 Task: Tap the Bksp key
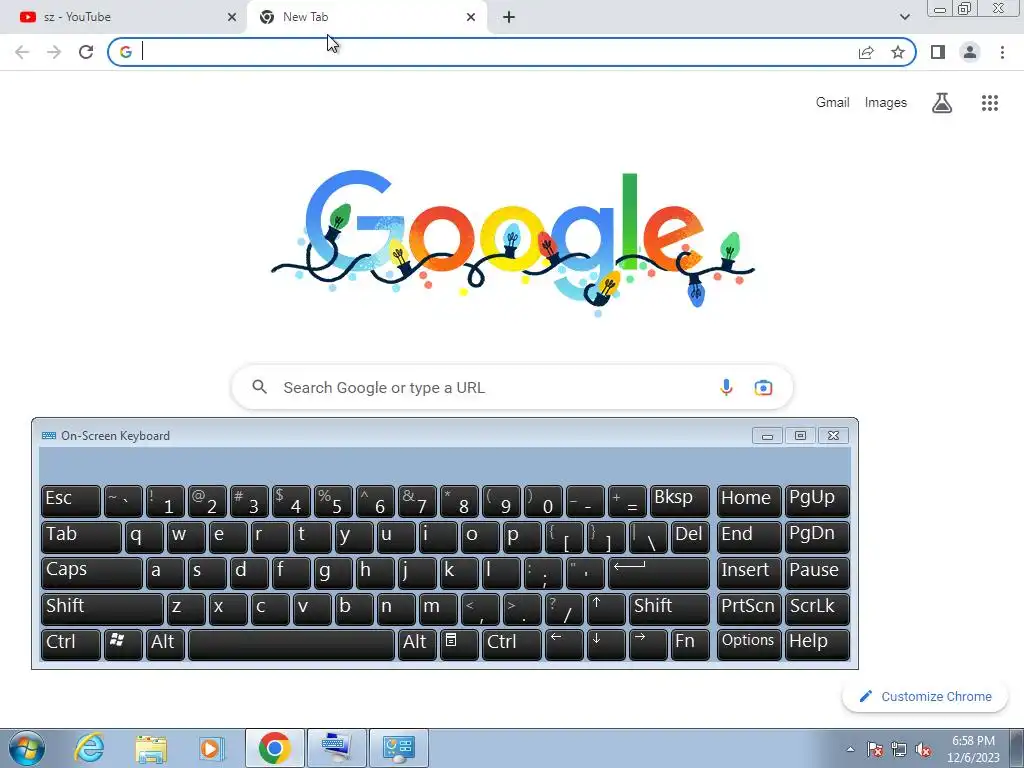(680, 500)
